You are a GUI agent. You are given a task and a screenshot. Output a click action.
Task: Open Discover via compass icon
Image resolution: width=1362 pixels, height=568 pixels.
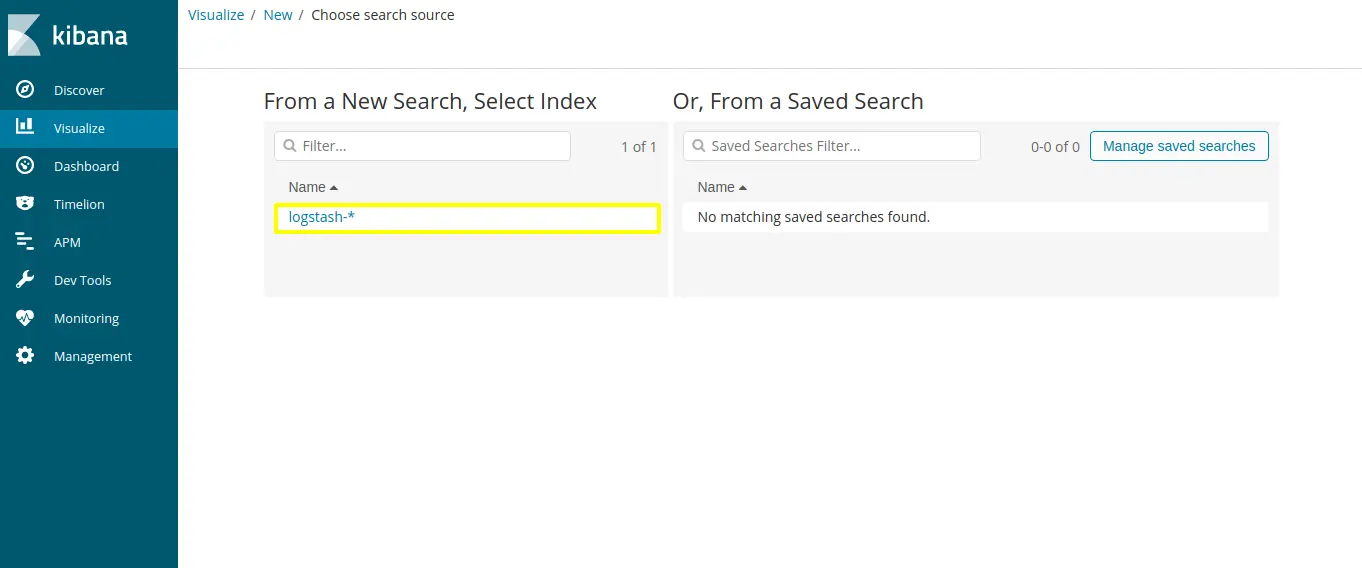coord(25,90)
